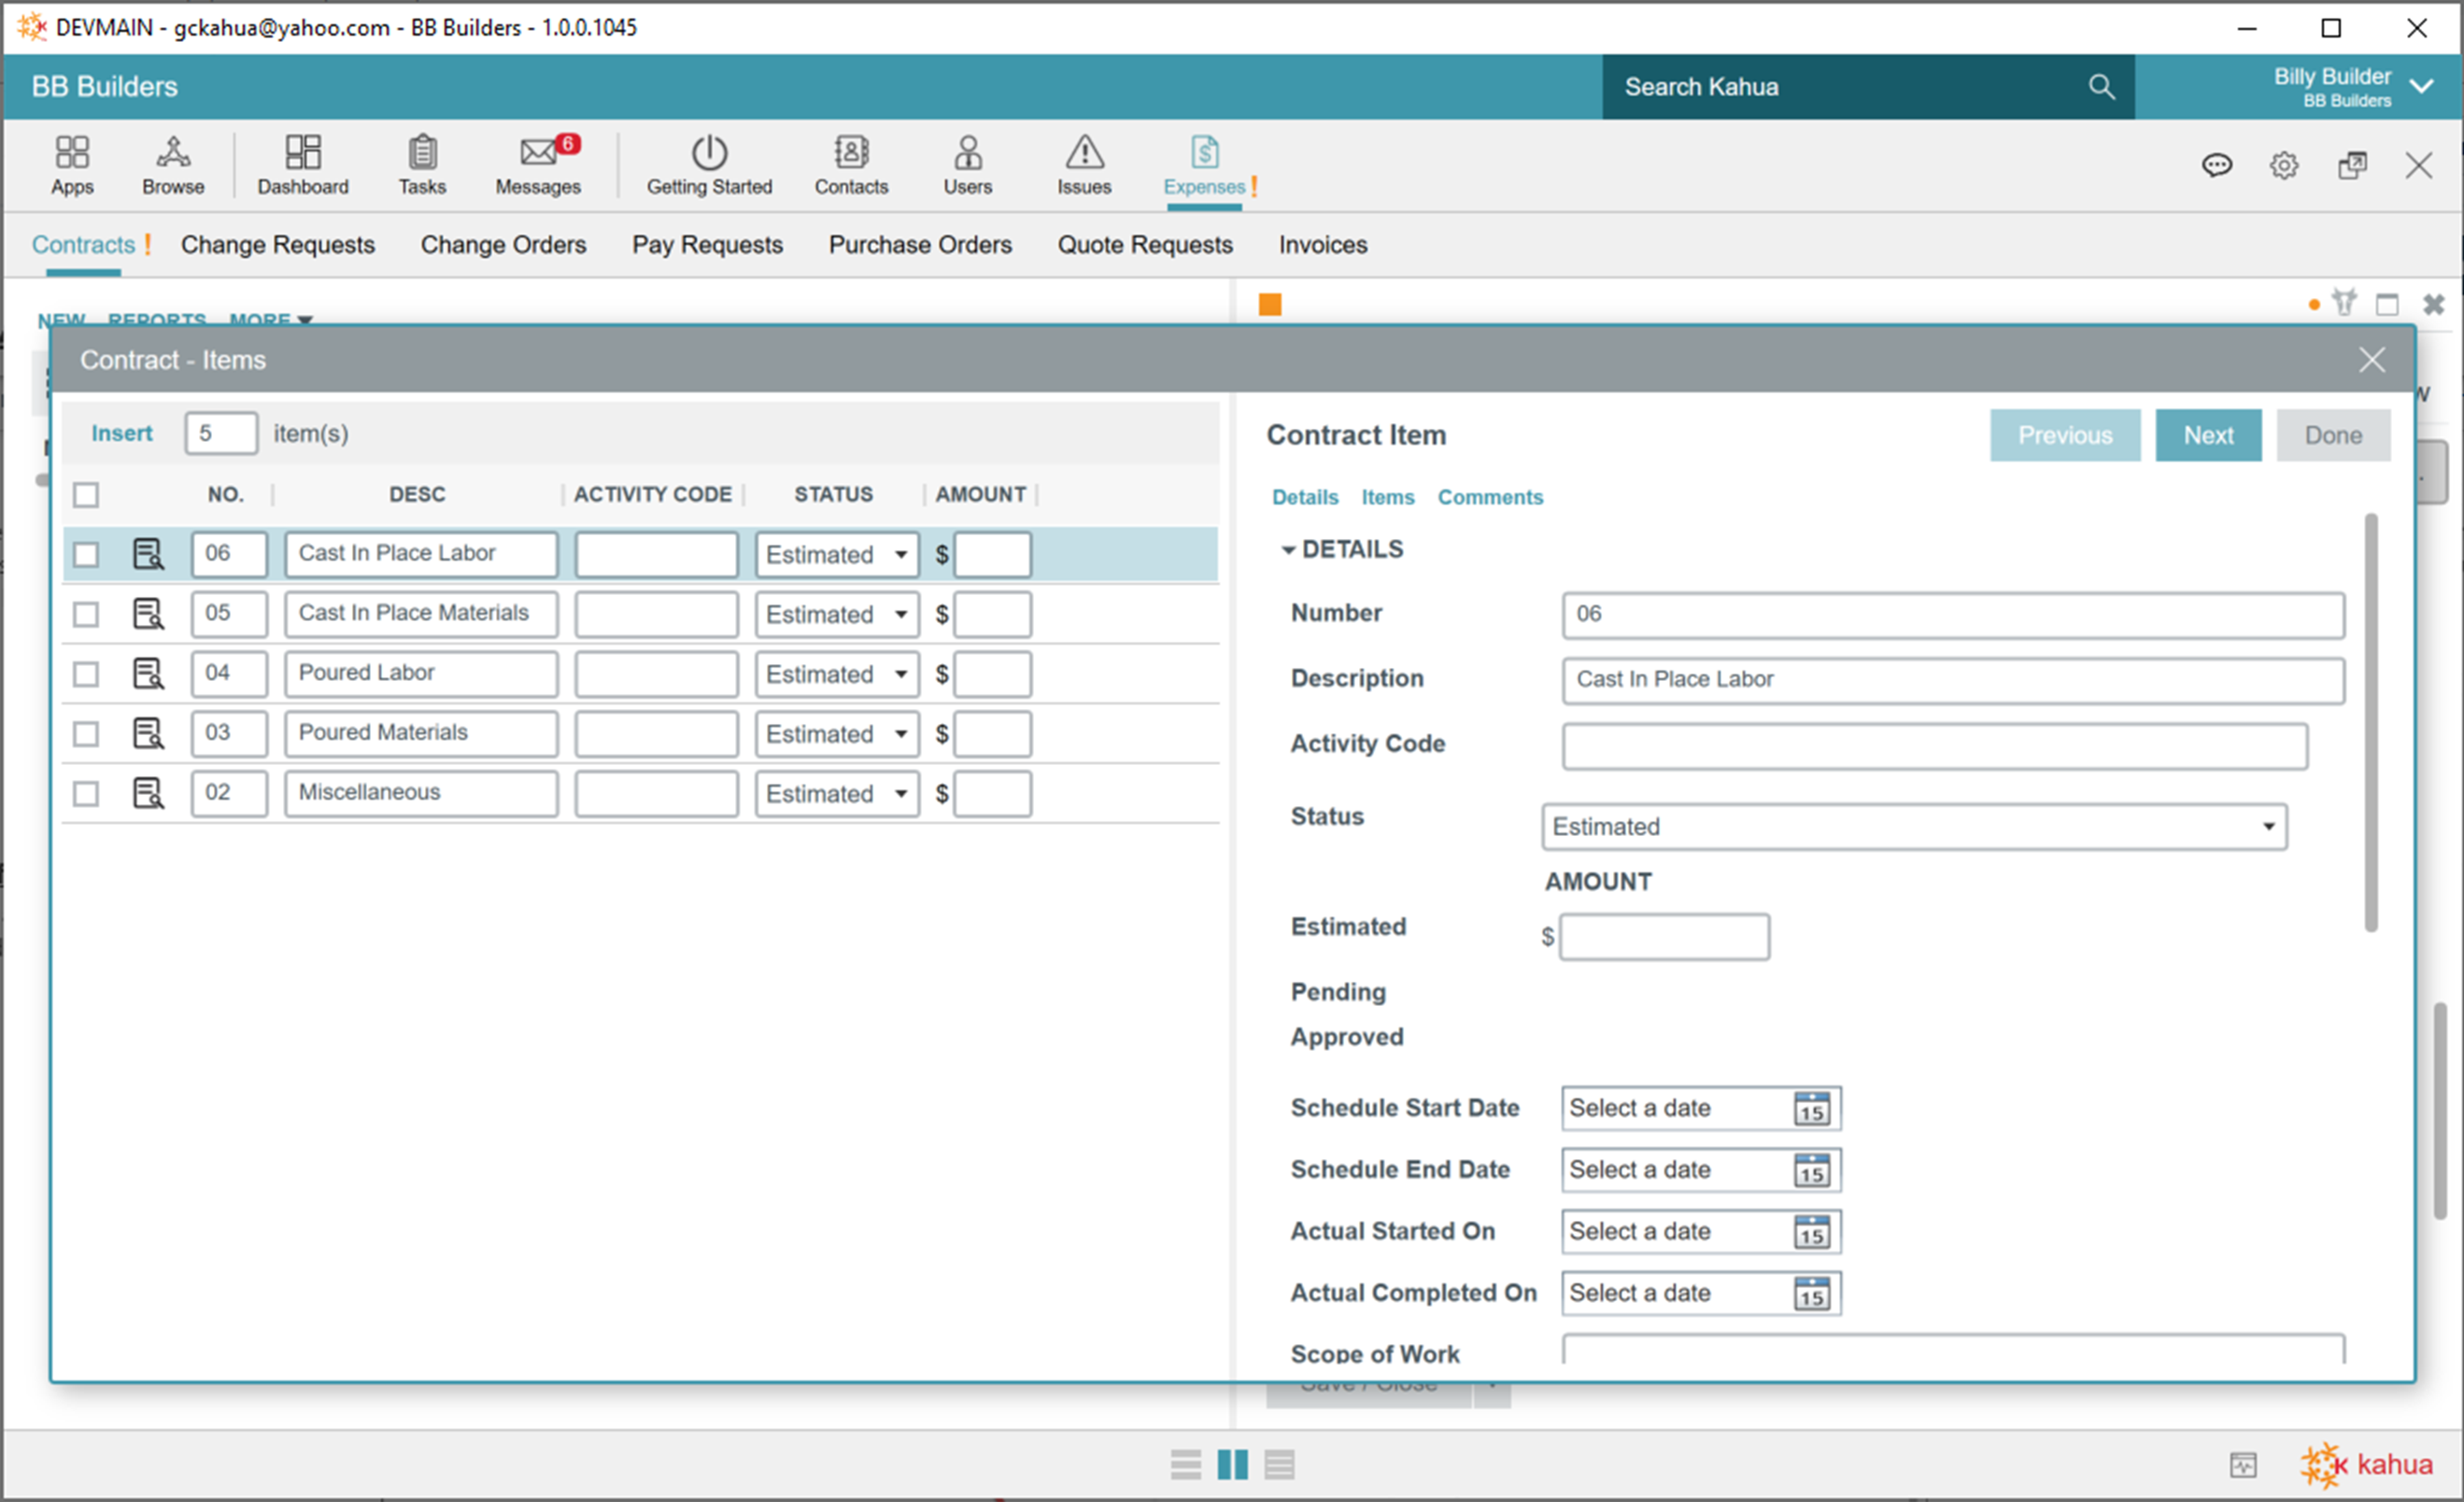The width and height of the screenshot is (2464, 1502).
Task: Switch to the Purchase Orders tab
Action: 920,245
